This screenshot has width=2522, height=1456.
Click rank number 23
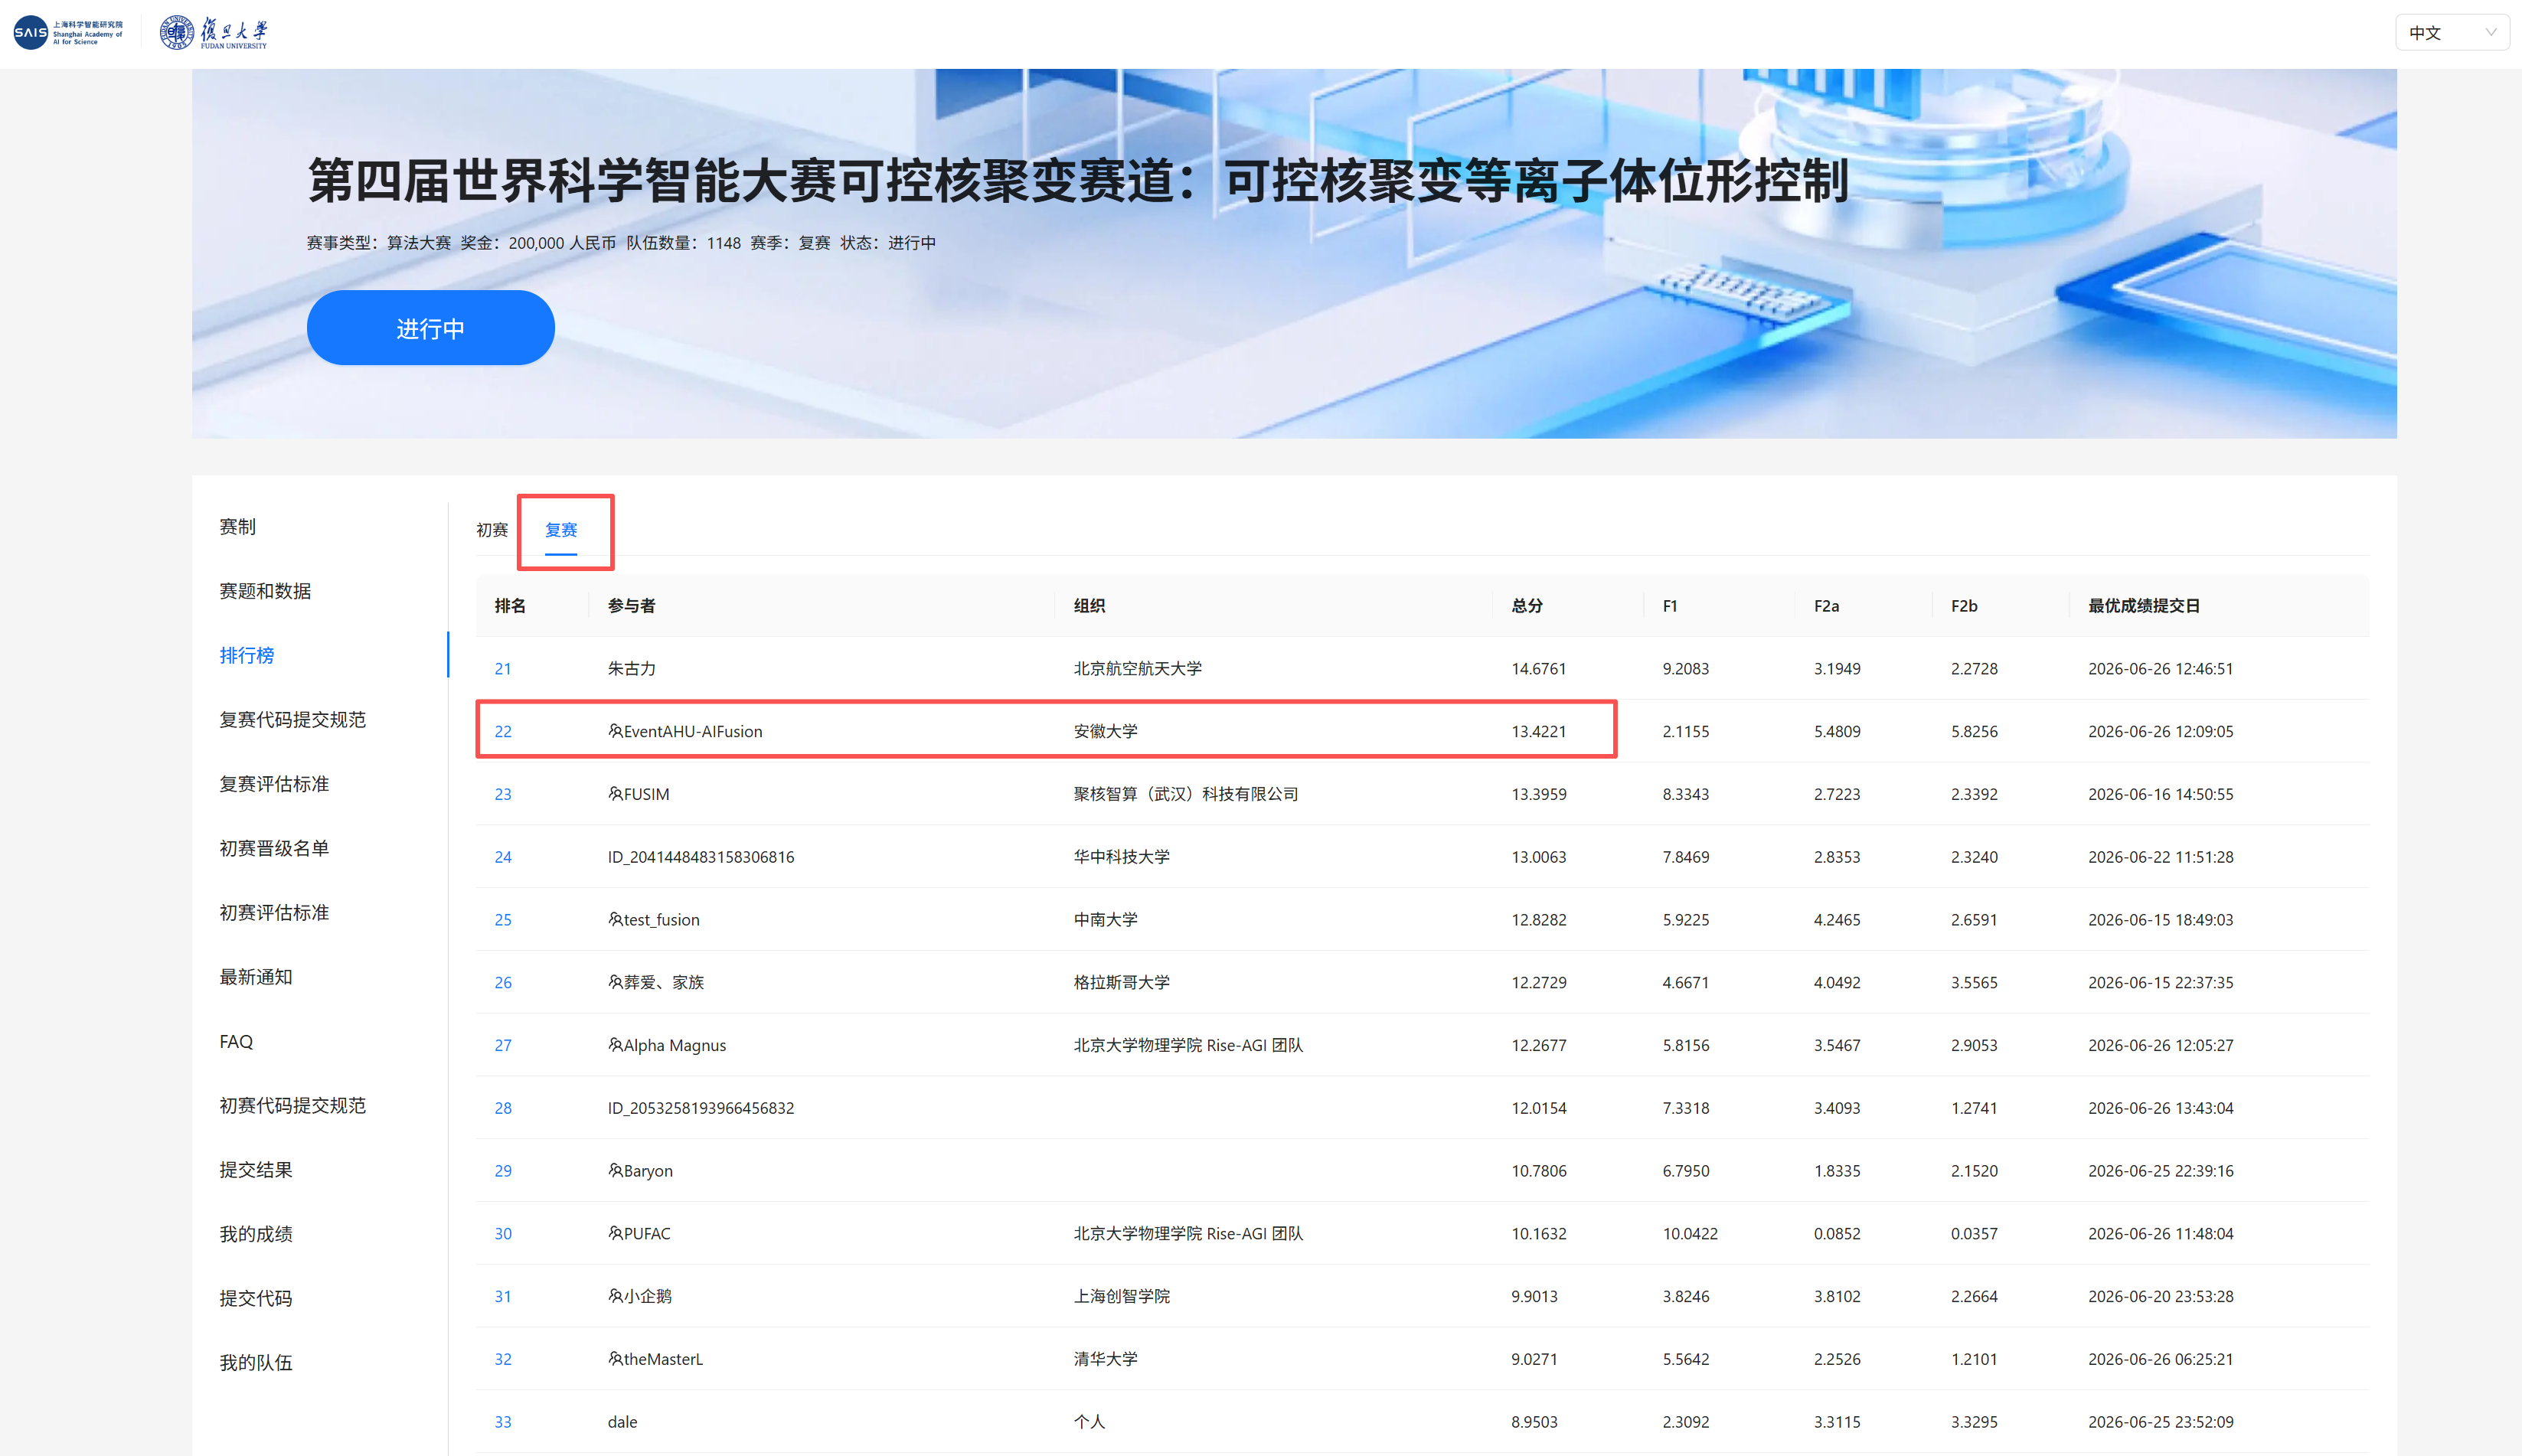click(503, 794)
